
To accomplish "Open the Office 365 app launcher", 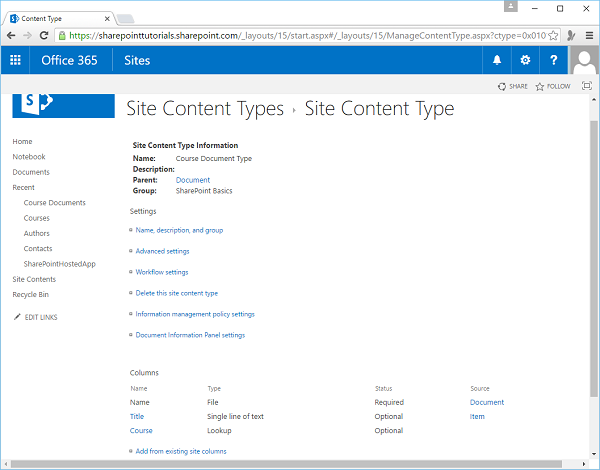I will (15, 60).
